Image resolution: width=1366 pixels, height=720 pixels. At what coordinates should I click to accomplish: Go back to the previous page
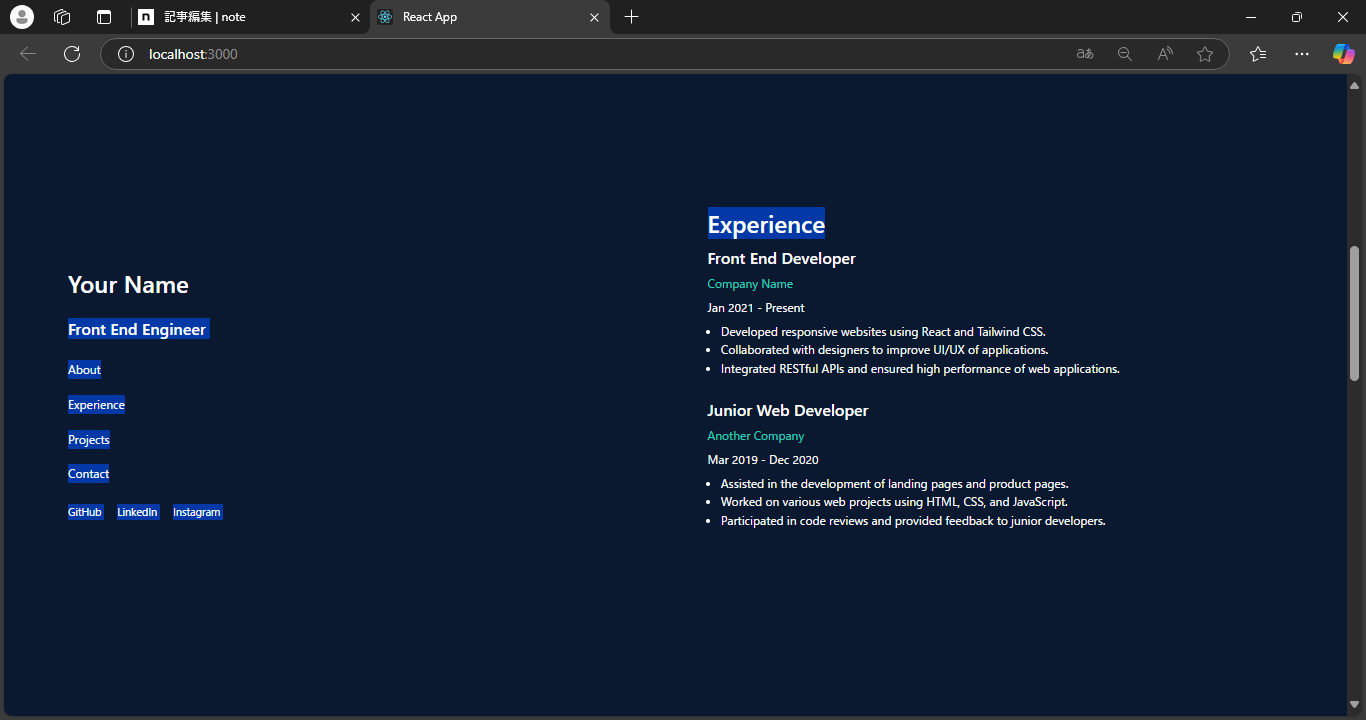(27, 54)
